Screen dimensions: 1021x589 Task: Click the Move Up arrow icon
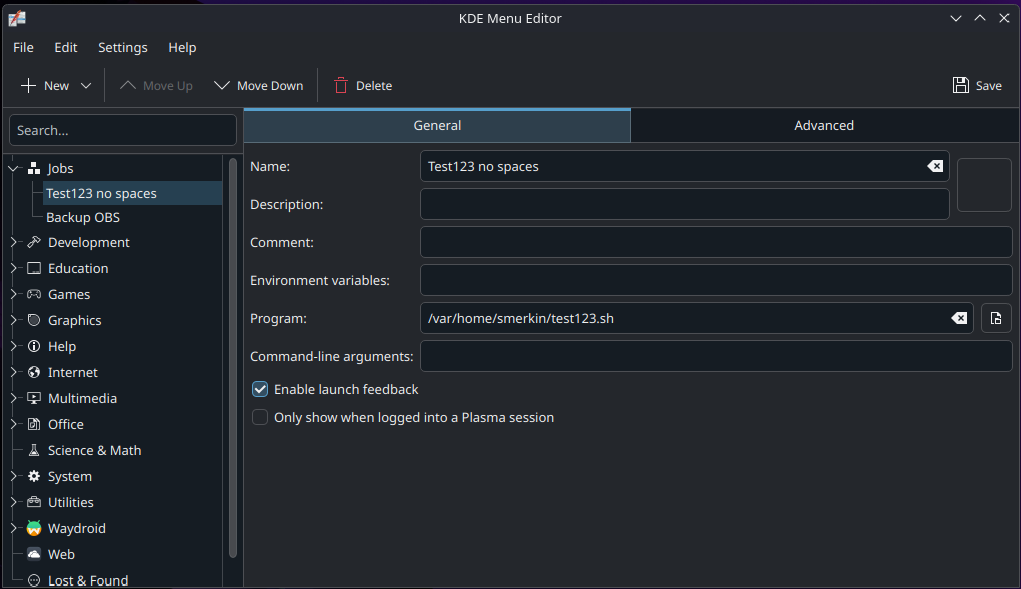[x=127, y=85]
